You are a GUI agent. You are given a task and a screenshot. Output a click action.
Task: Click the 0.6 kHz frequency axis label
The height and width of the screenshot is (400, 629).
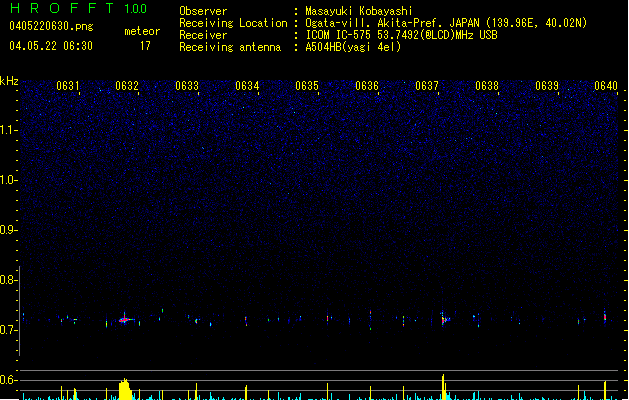[x=9, y=380]
